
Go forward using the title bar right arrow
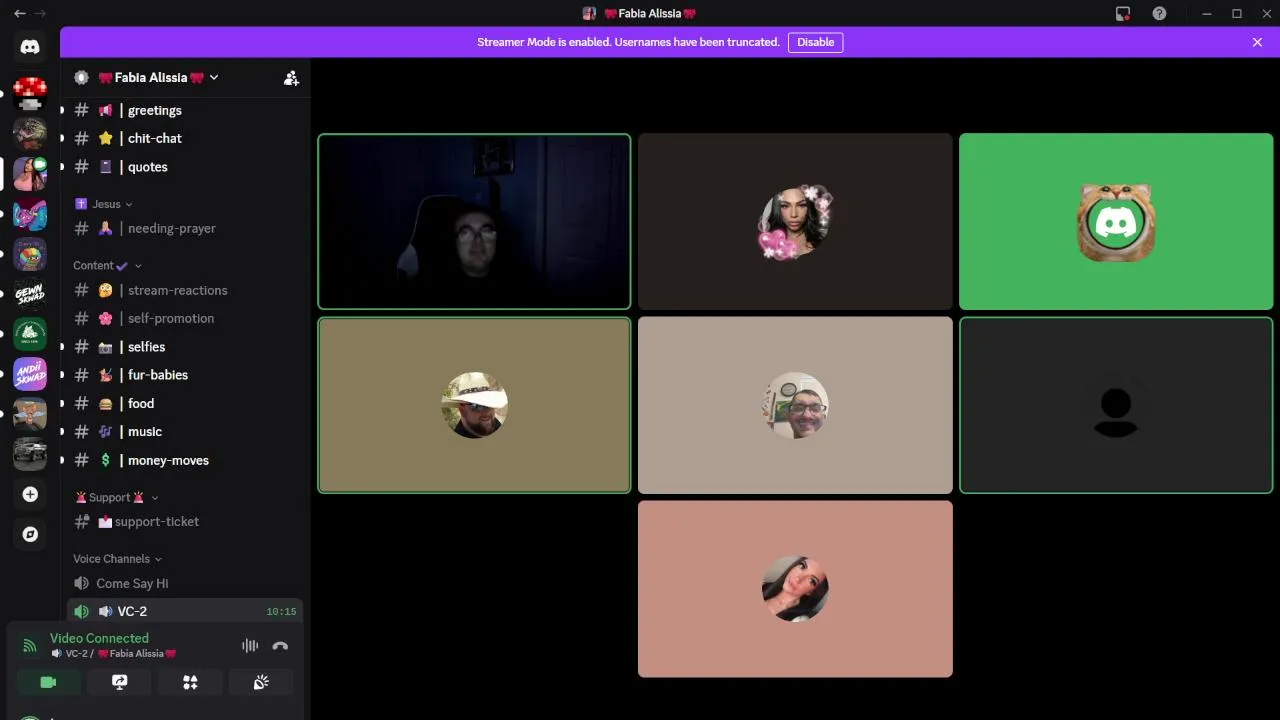point(40,13)
